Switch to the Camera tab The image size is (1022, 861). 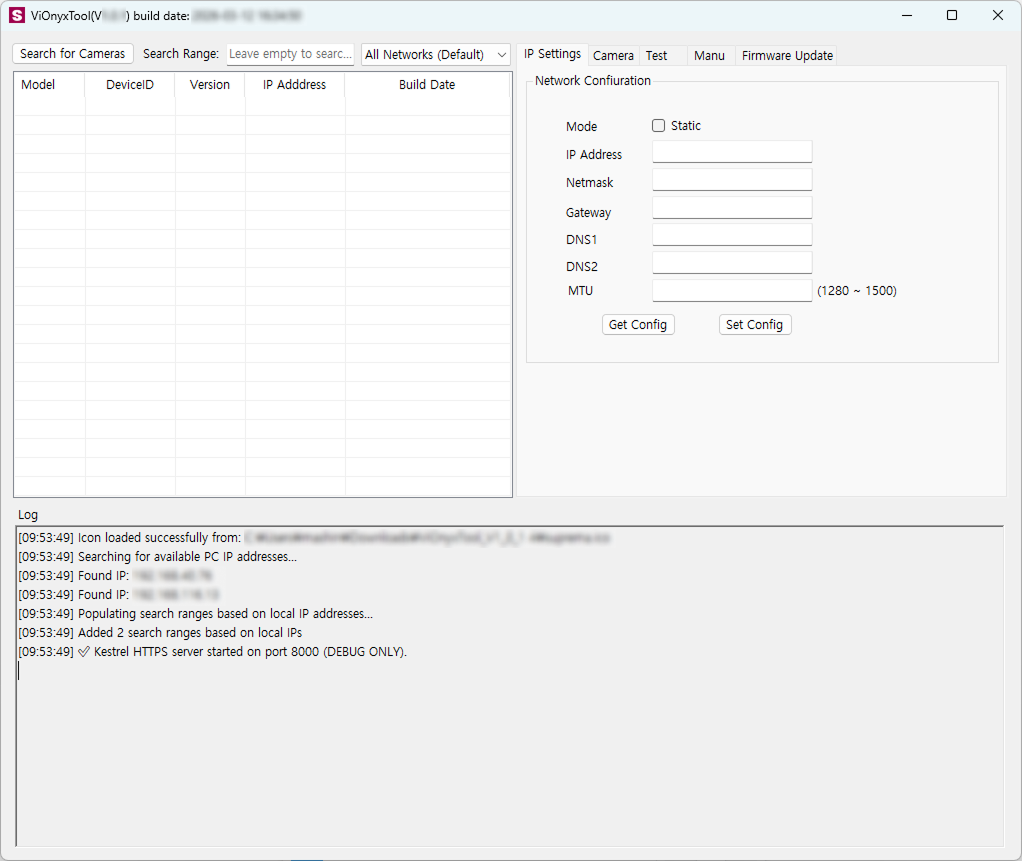pyautogui.click(x=613, y=56)
